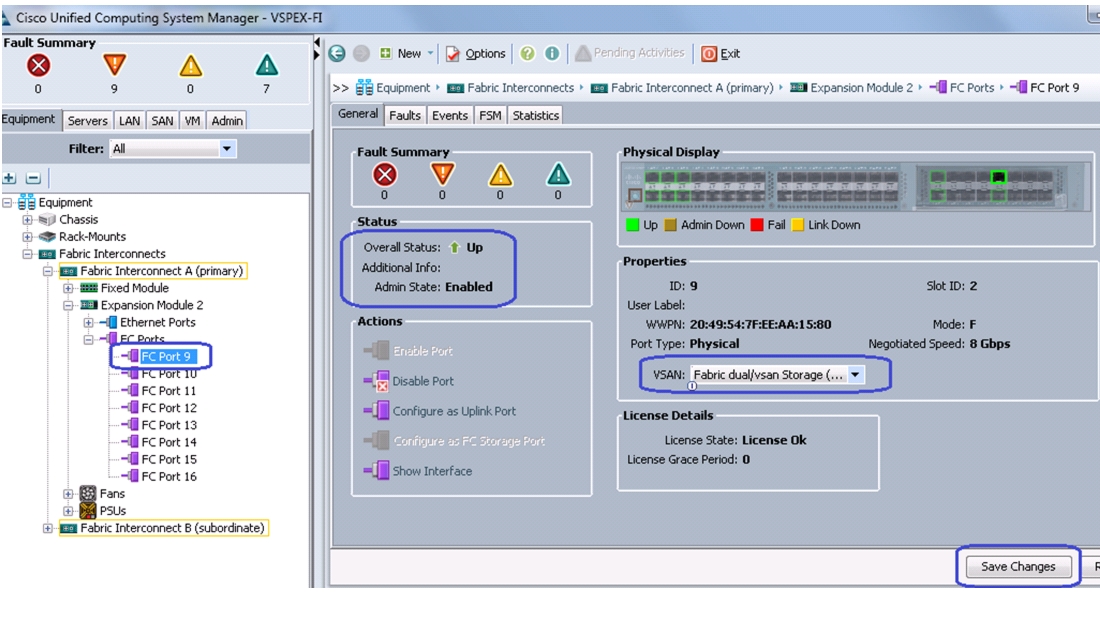The width and height of the screenshot is (1100, 620).
Task: Open the Events tab
Action: (450, 115)
